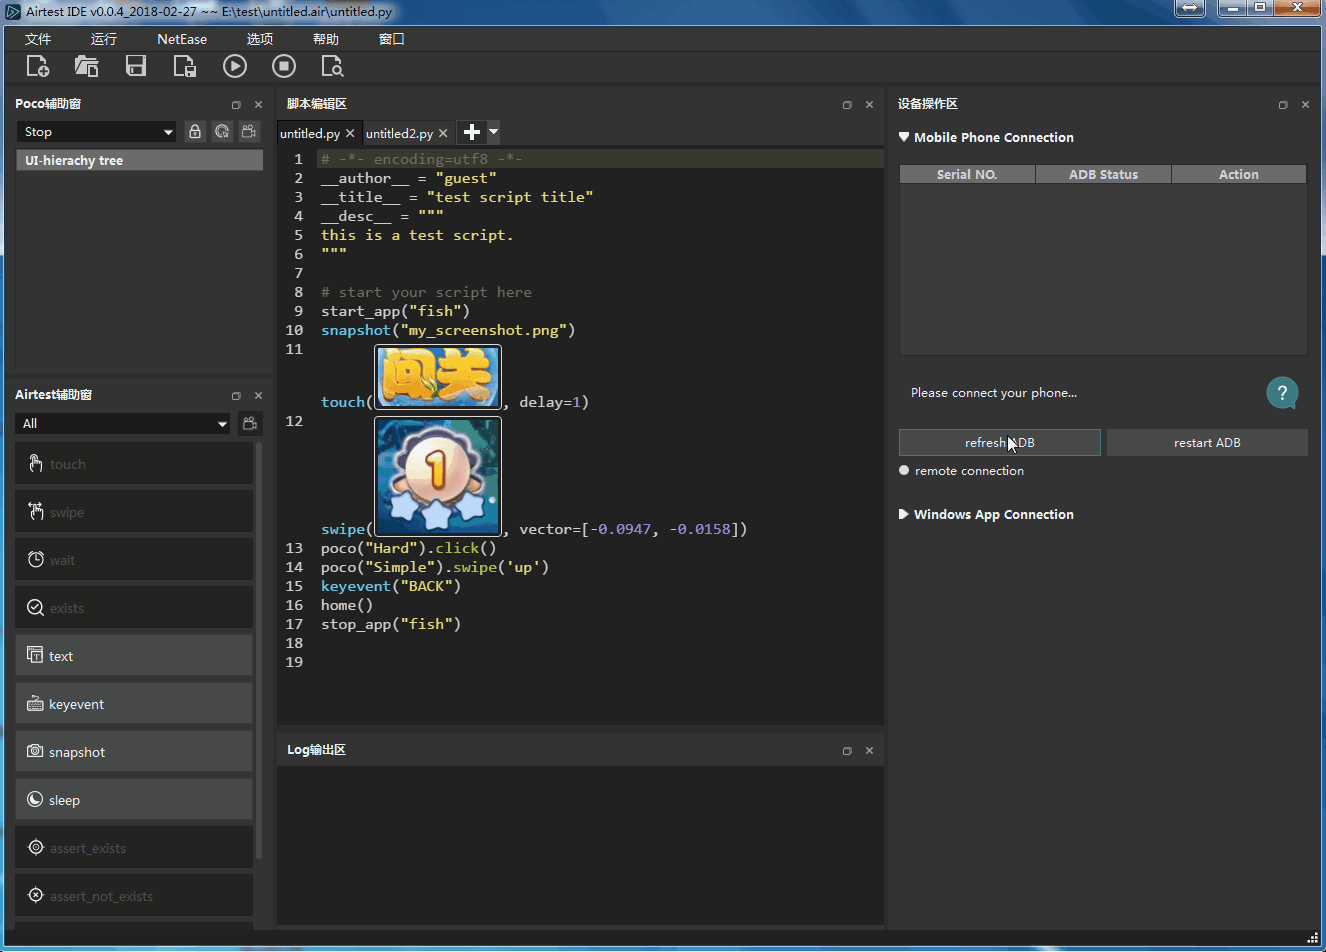
Task: Float the script editor panel
Action: pyautogui.click(x=847, y=104)
